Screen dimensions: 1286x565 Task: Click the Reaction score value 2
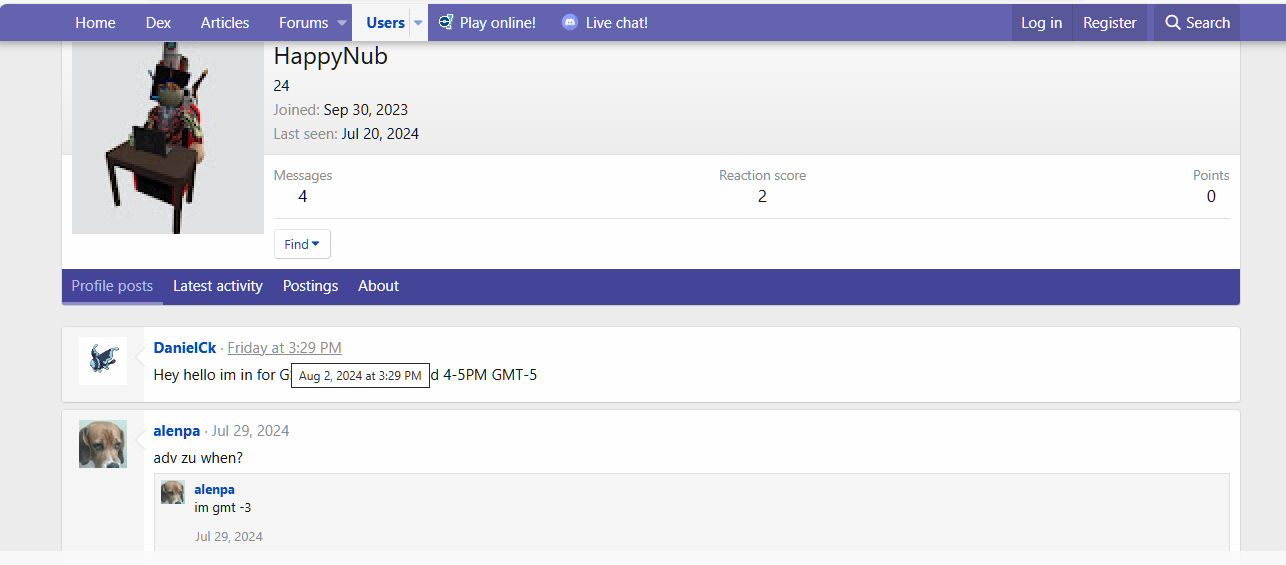pyautogui.click(x=762, y=196)
